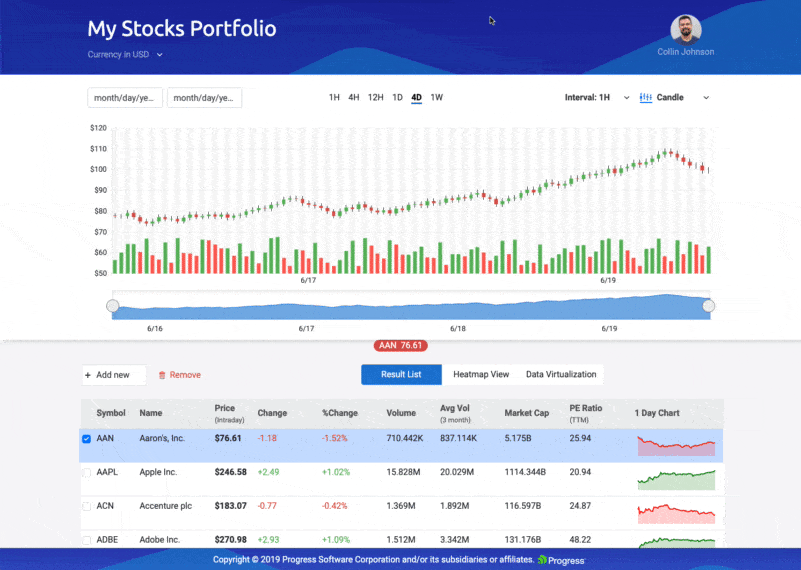Screen dimensions: 801x570
Task: Click the blue navigator area chart
Action: pos(411,308)
